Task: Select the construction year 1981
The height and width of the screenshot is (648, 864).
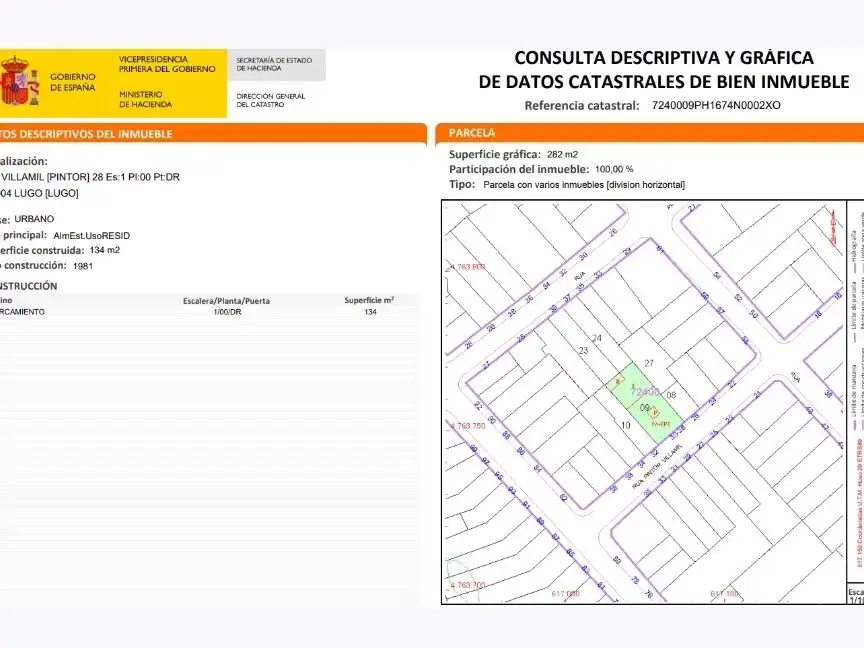Action: point(83,266)
